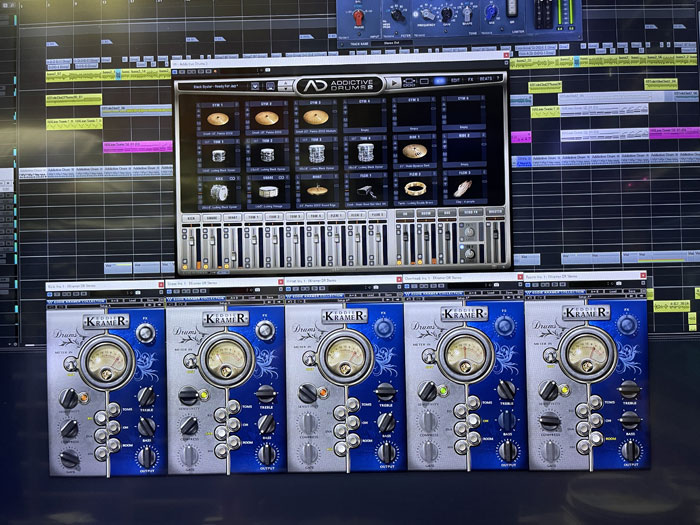The height and width of the screenshot is (525, 700).
Task: Open the BEATS page in Addictive Drums
Action: coord(486,79)
